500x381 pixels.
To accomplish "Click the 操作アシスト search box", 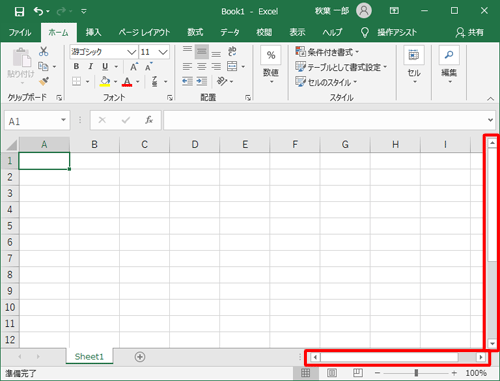I will [x=389, y=32].
